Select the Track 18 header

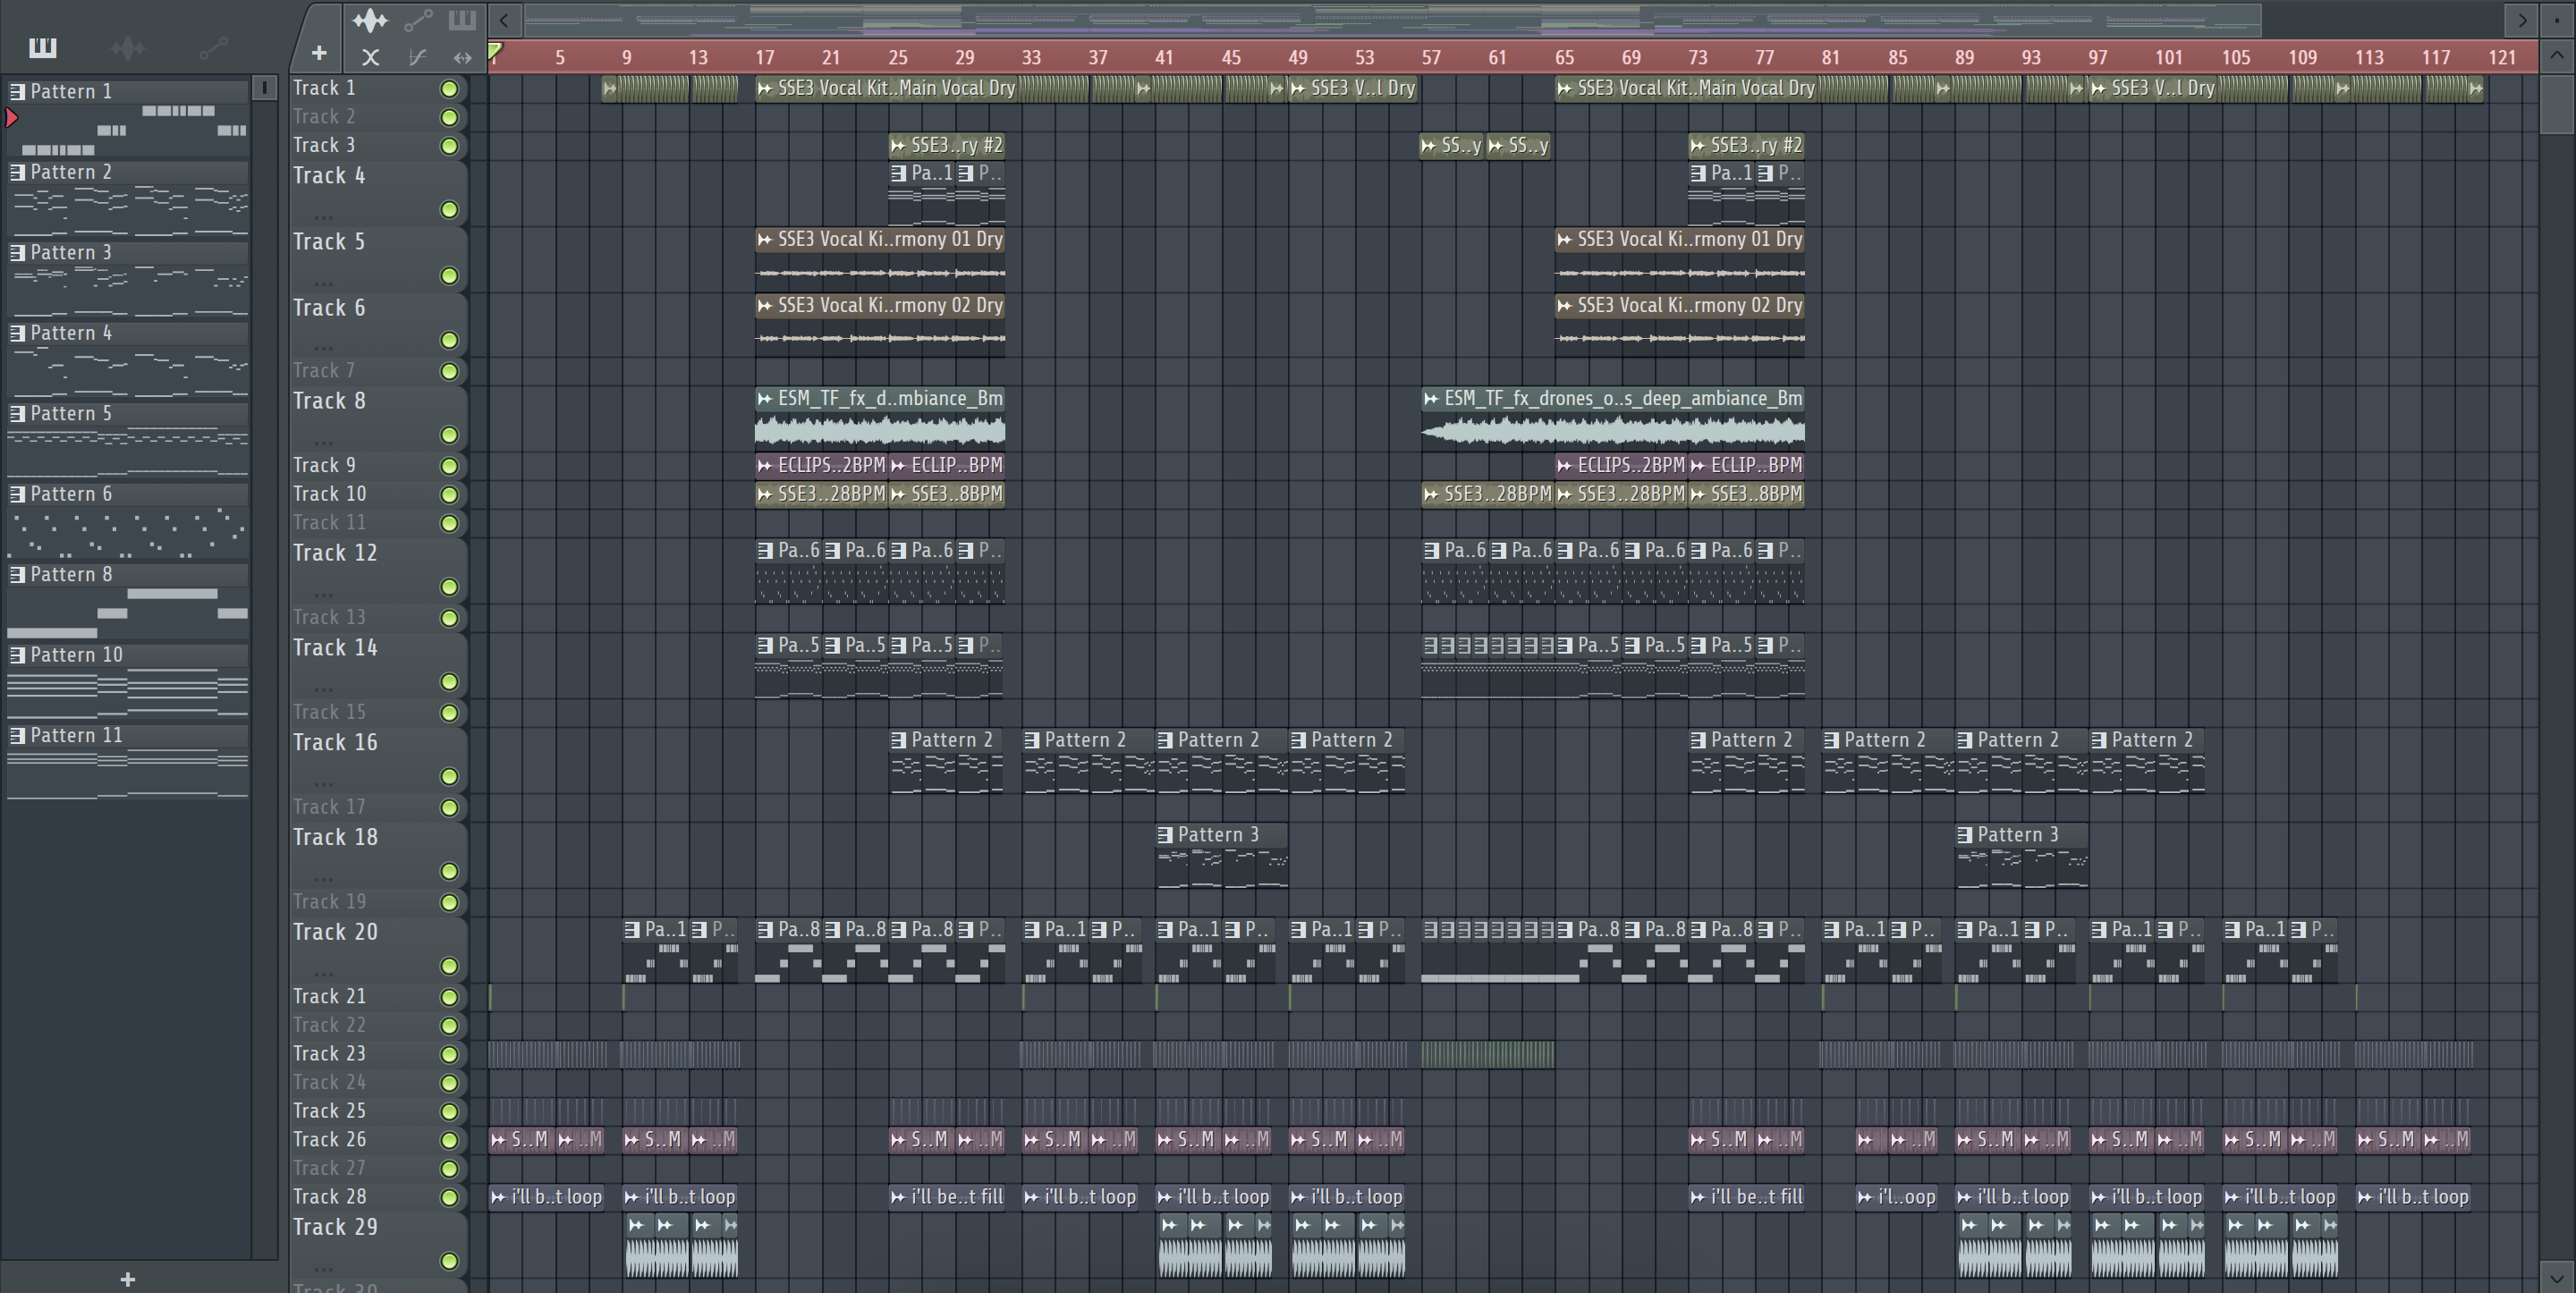pyautogui.click(x=378, y=855)
